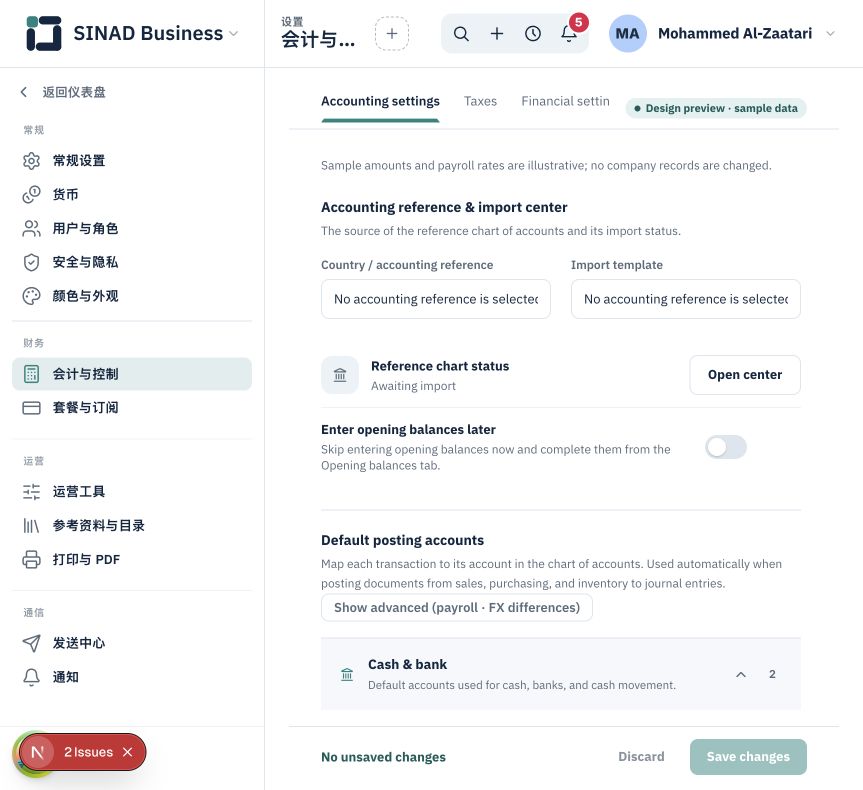Click the Awaiting import status text

(413, 386)
